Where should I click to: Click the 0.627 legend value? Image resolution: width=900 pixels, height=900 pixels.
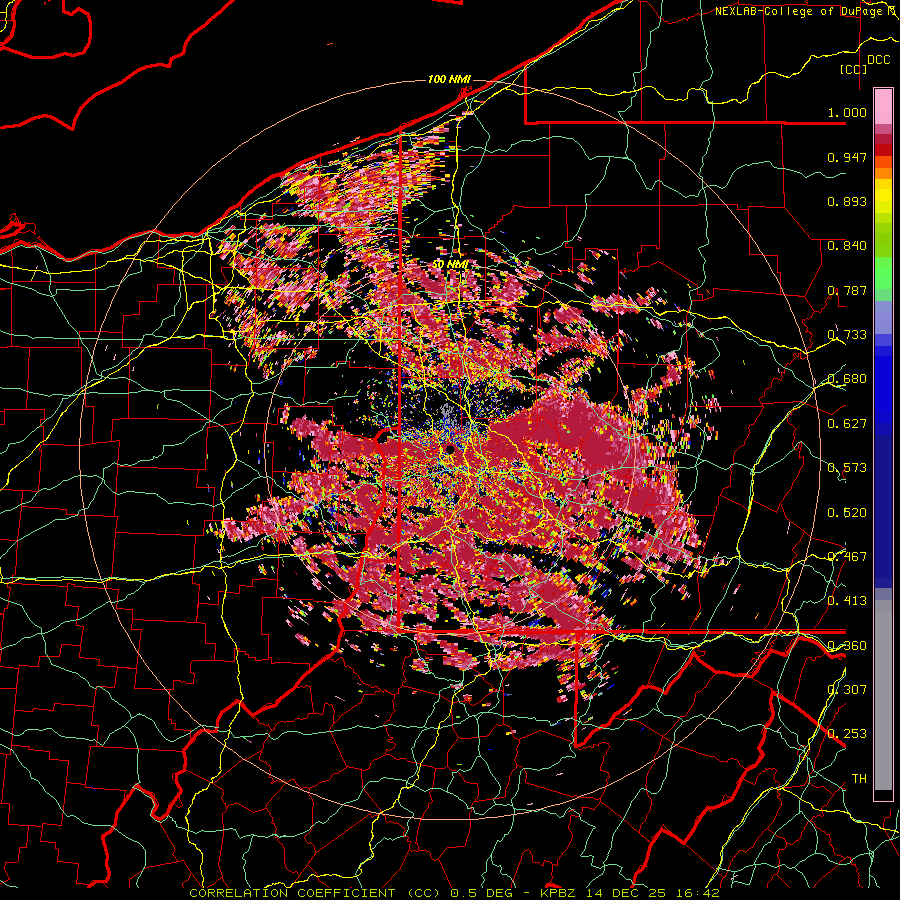[847, 424]
